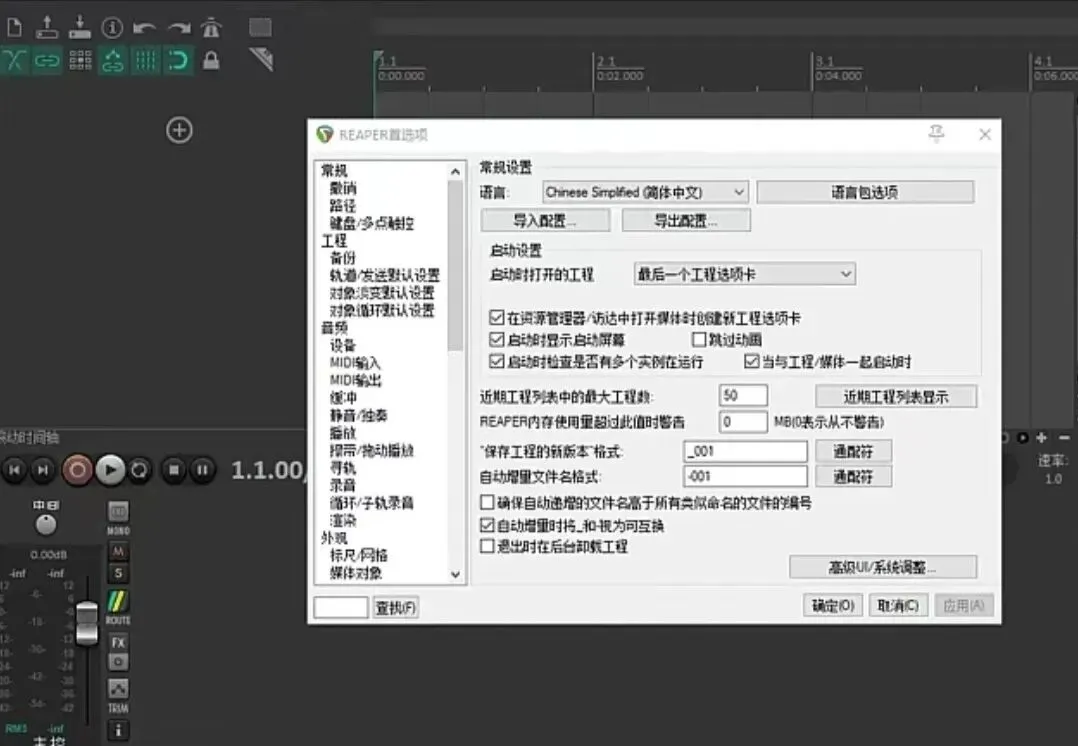The height and width of the screenshot is (746, 1078).
Task: Select 路径 in preferences tree
Action: point(342,206)
